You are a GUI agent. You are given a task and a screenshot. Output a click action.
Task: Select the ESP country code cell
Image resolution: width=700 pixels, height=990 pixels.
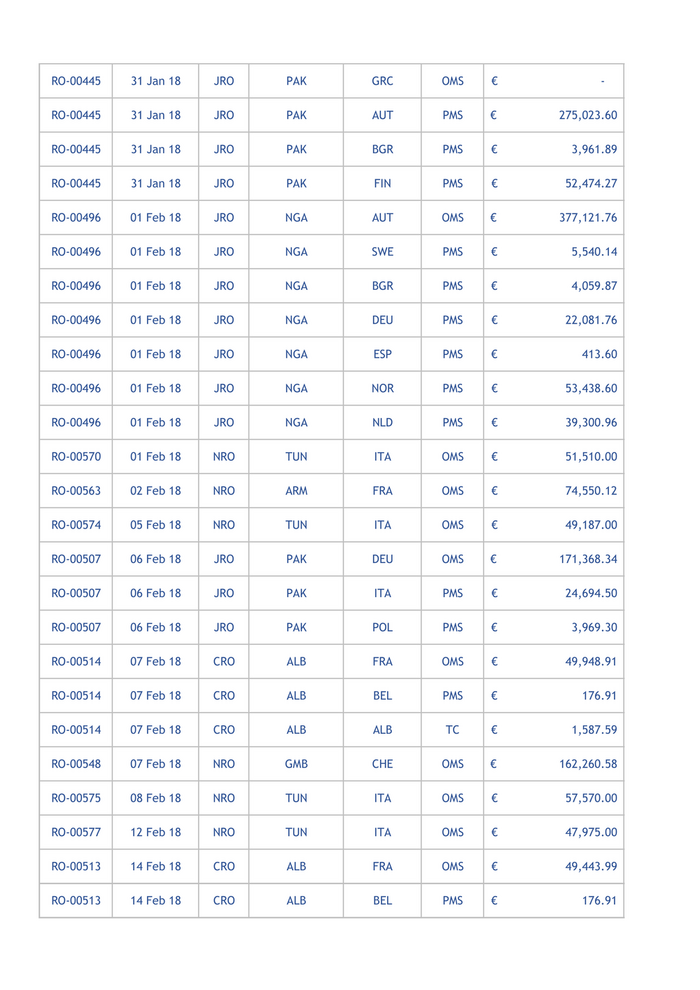[x=382, y=354]
